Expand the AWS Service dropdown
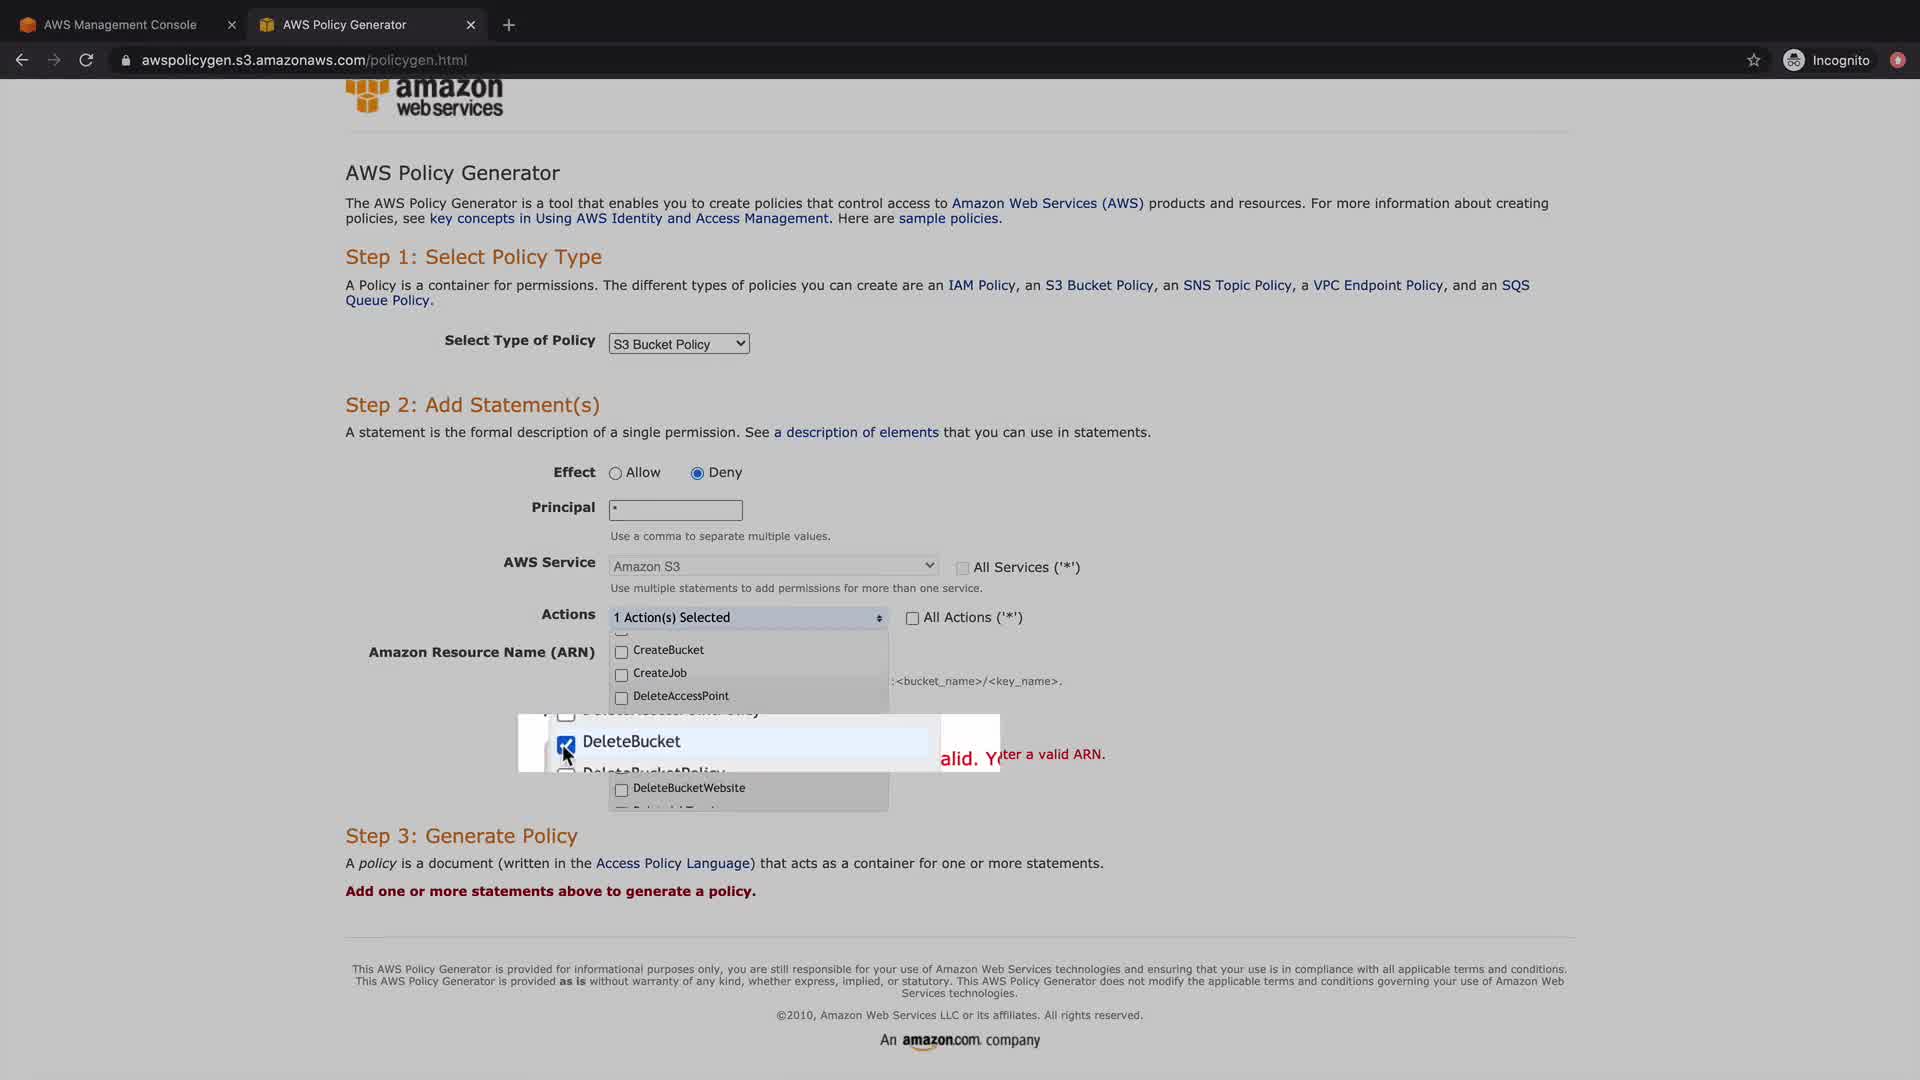 (773, 566)
